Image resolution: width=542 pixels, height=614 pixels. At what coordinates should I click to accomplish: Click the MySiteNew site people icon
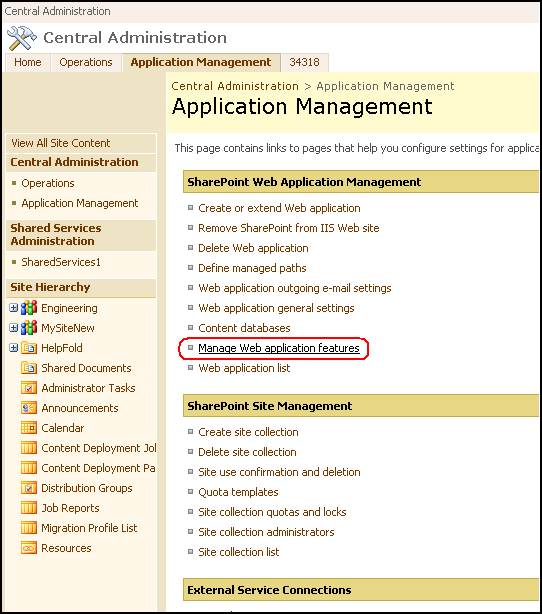[x=29, y=328]
